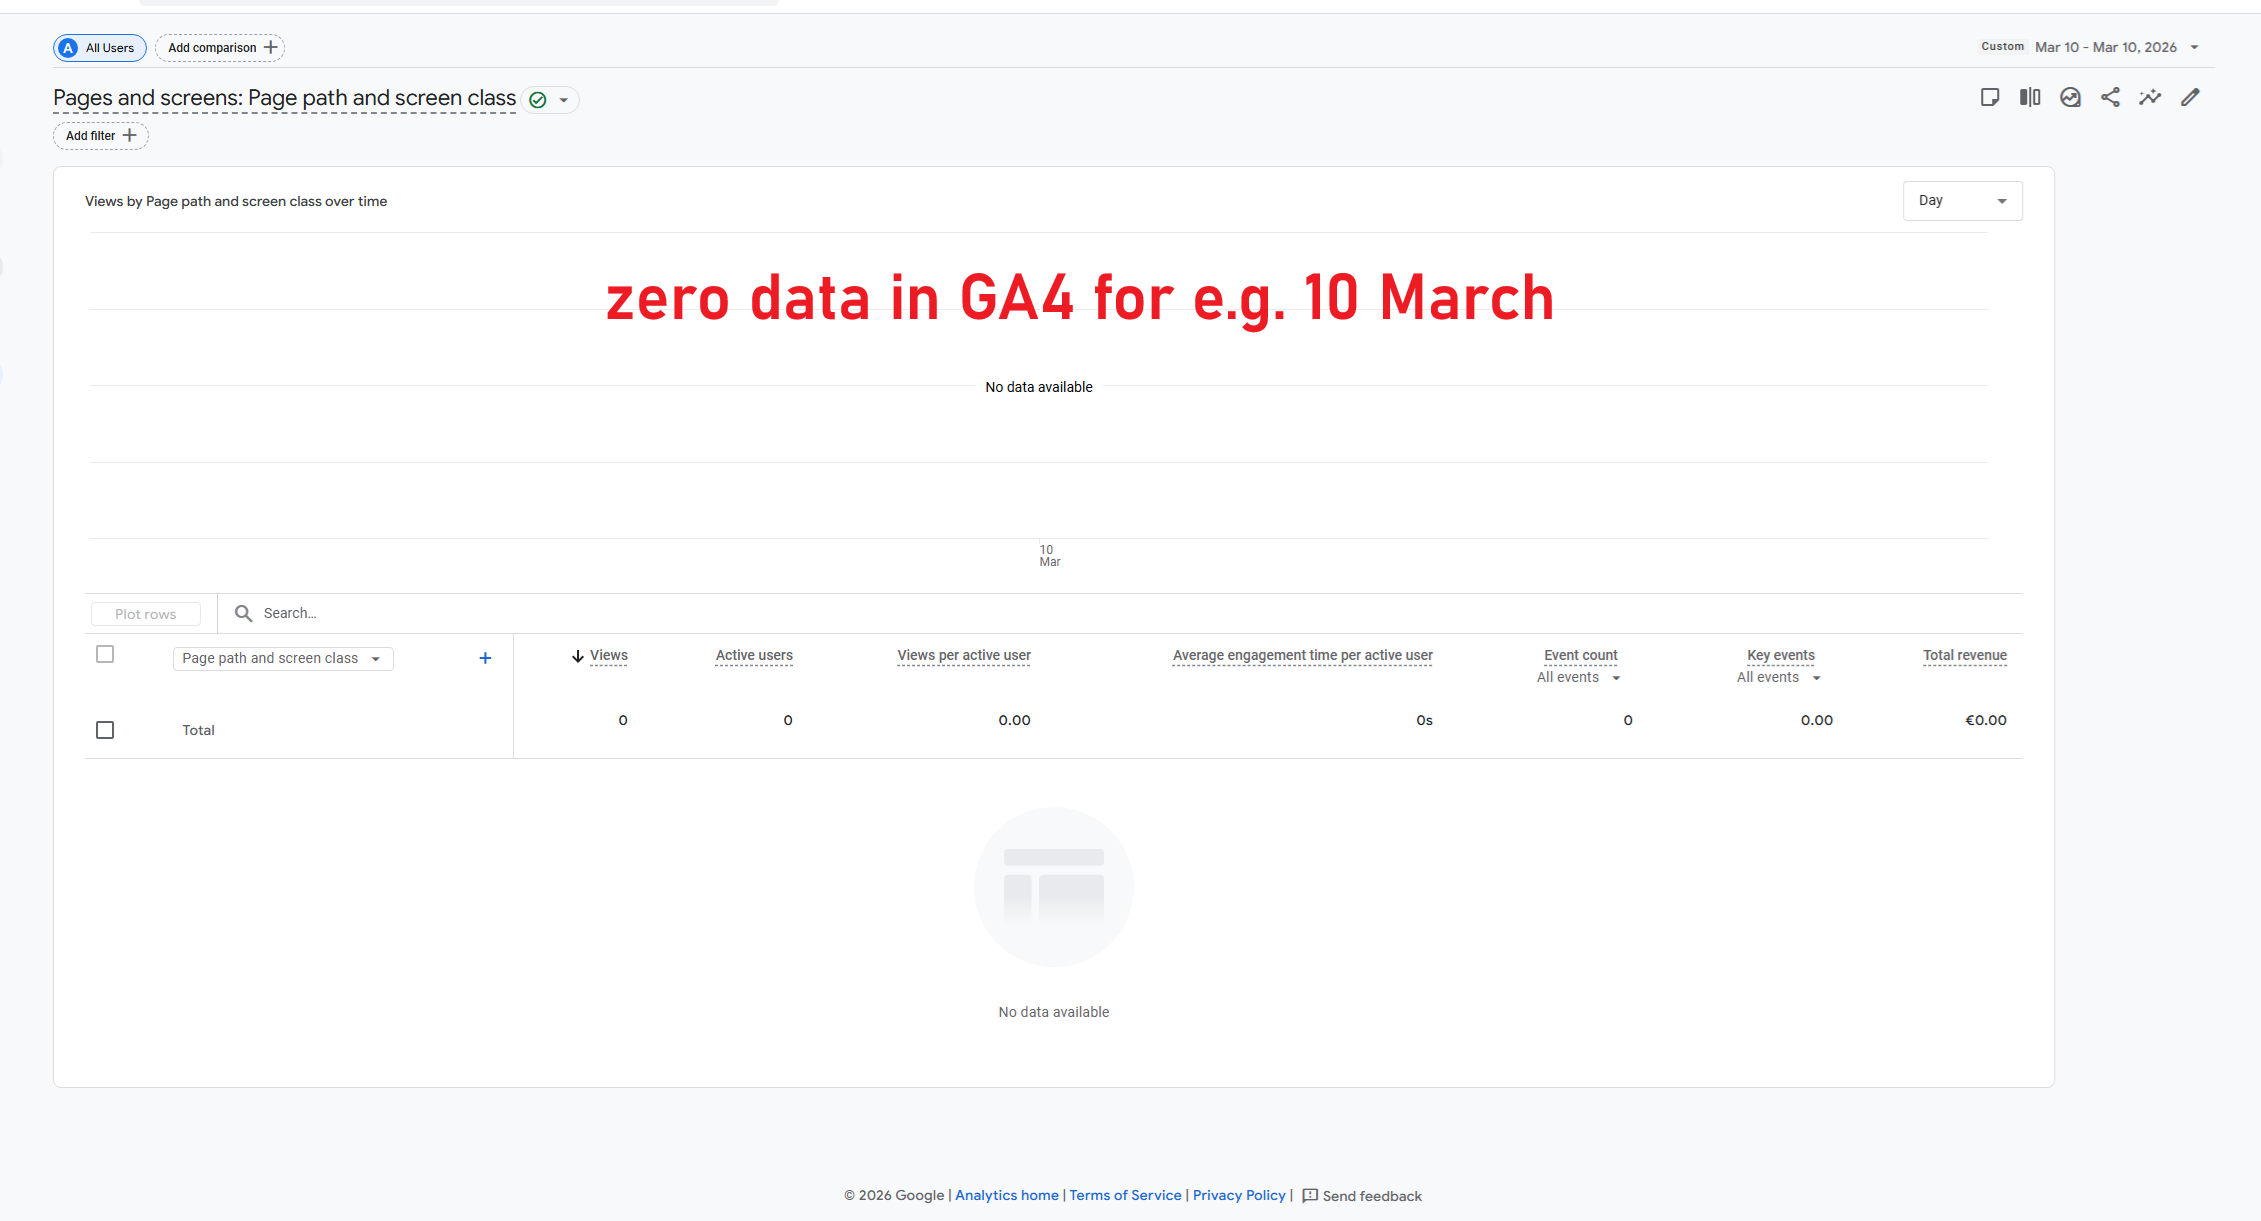Click the Save as note icon
Image resolution: width=2261 pixels, height=1221 pixels.
(1989, 97)
